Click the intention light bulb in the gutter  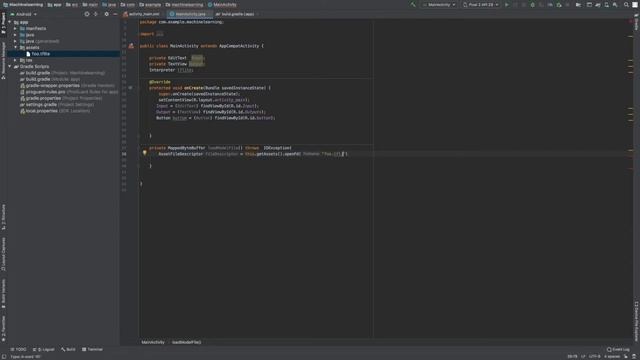tap(144, 153)
